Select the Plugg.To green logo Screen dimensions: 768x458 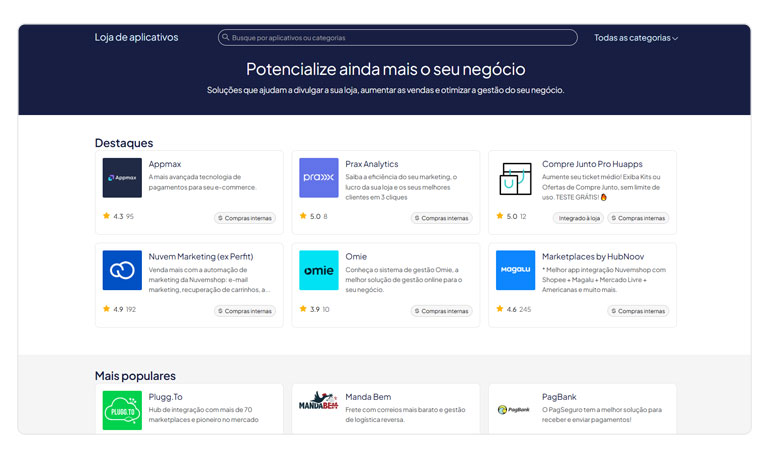(122, 410)
